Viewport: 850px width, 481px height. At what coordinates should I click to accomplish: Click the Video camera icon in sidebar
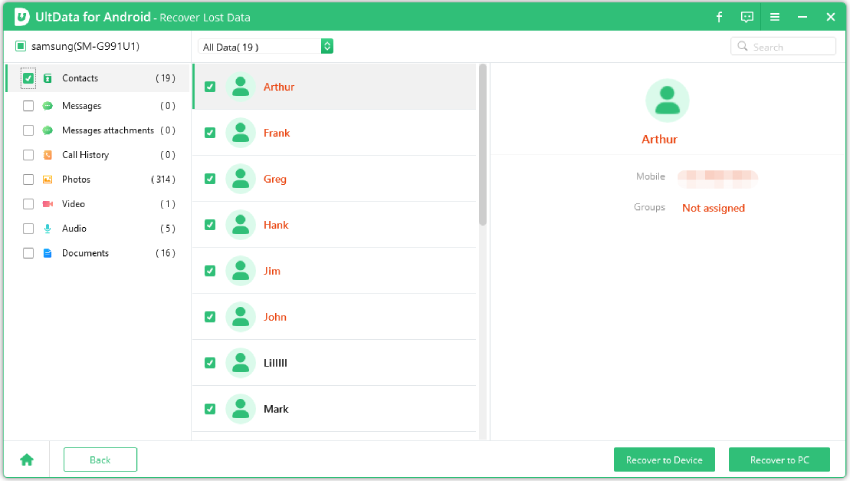point(47,204)
